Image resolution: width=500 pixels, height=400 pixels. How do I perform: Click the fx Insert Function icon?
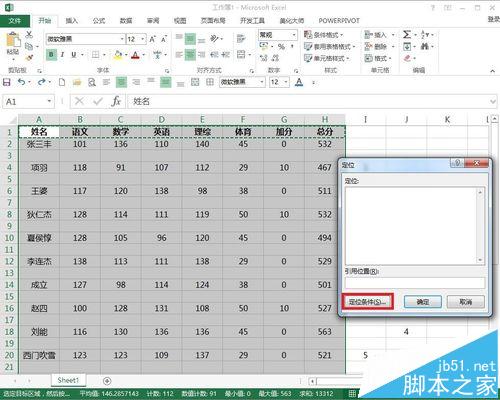tap(116, 101)
